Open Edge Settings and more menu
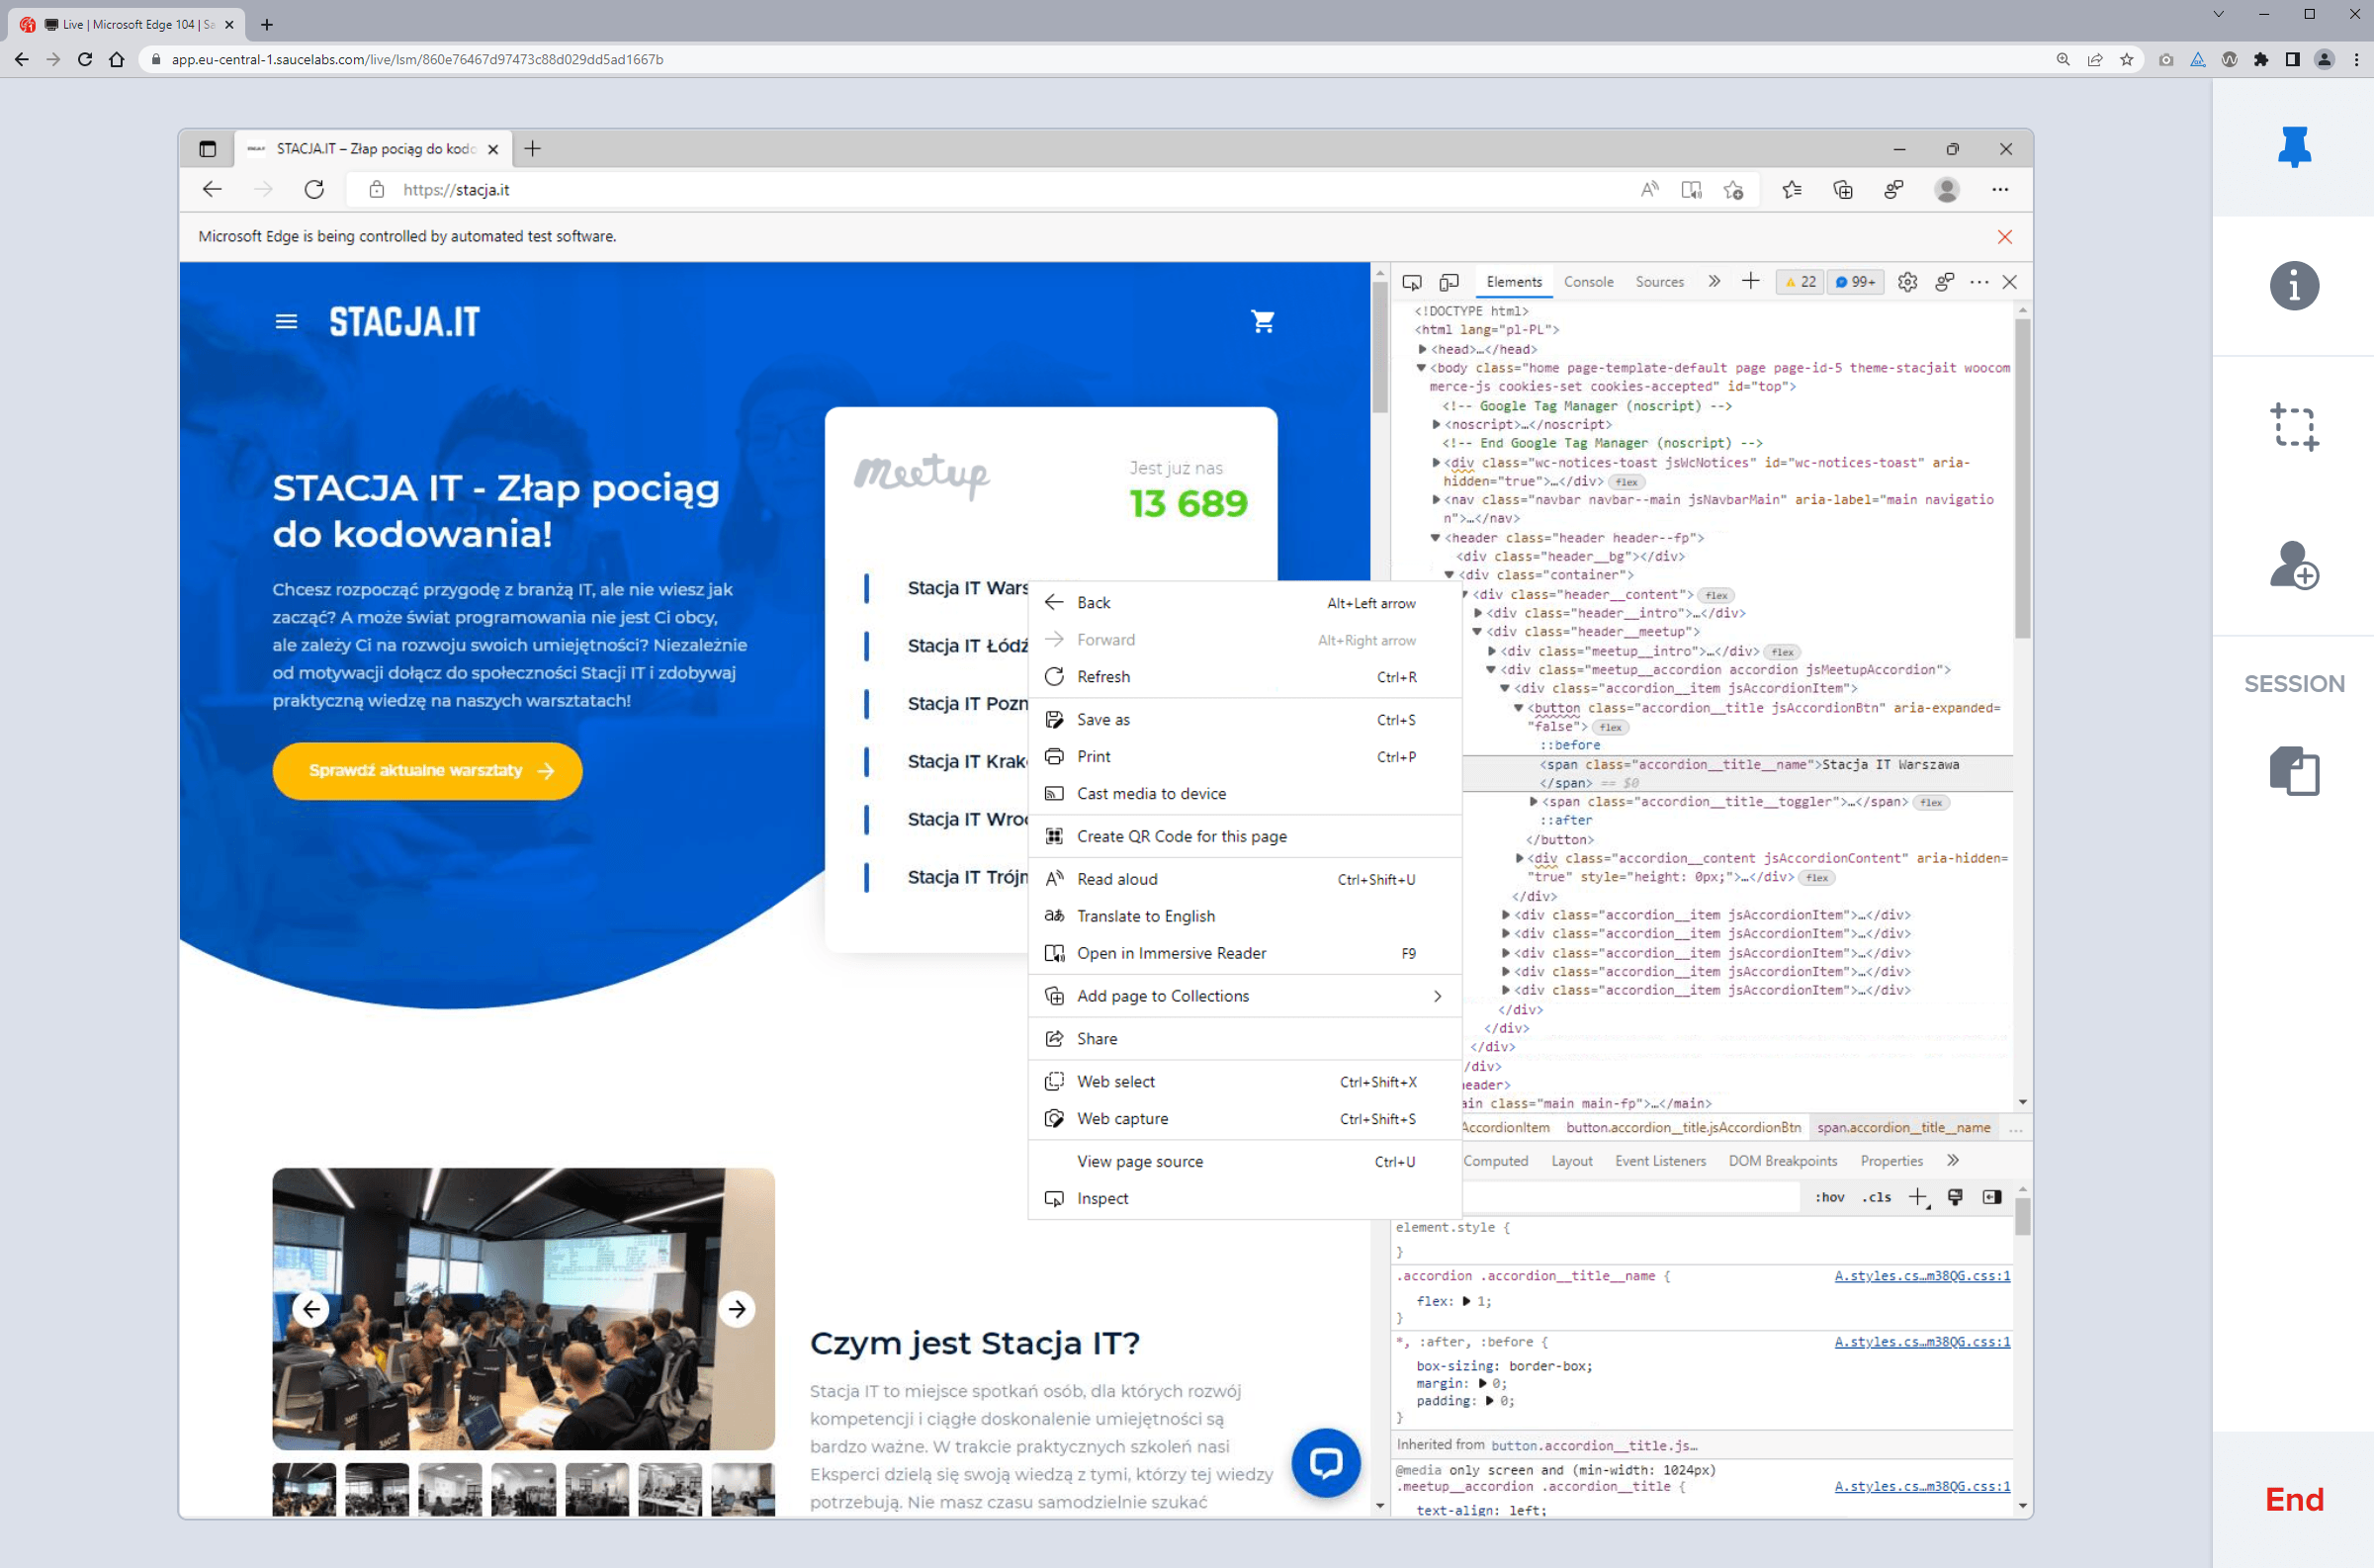 click(2000, 189)
